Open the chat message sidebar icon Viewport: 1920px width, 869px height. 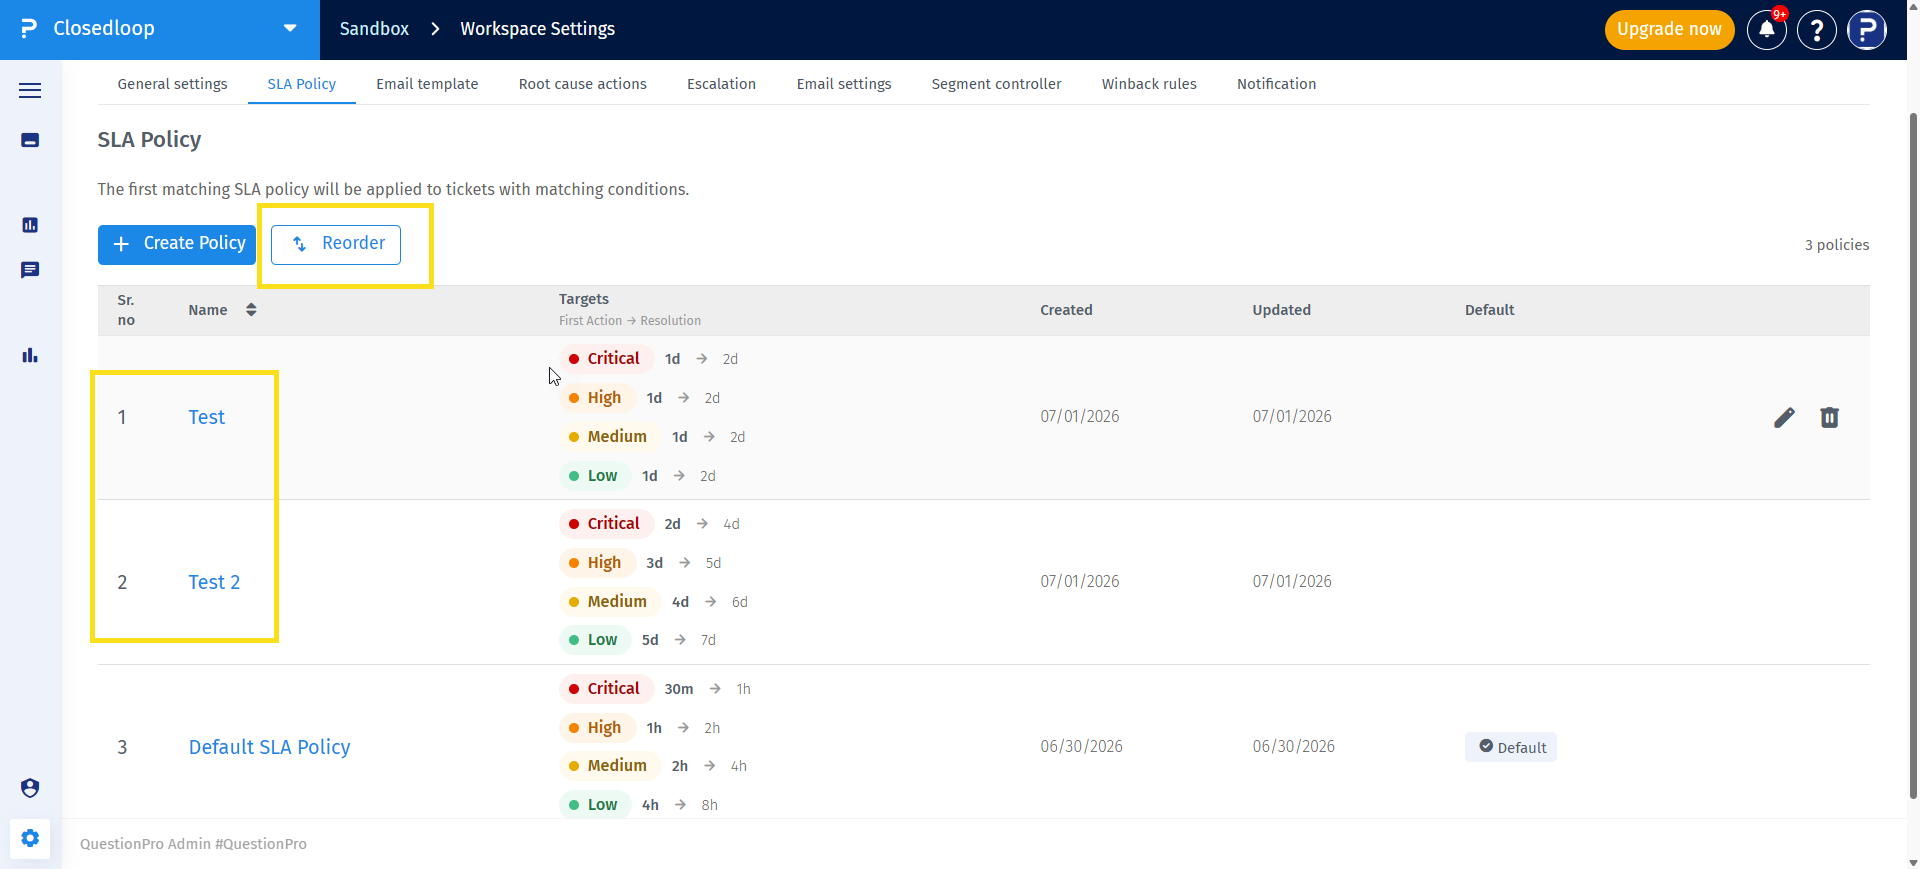point(30,270)
